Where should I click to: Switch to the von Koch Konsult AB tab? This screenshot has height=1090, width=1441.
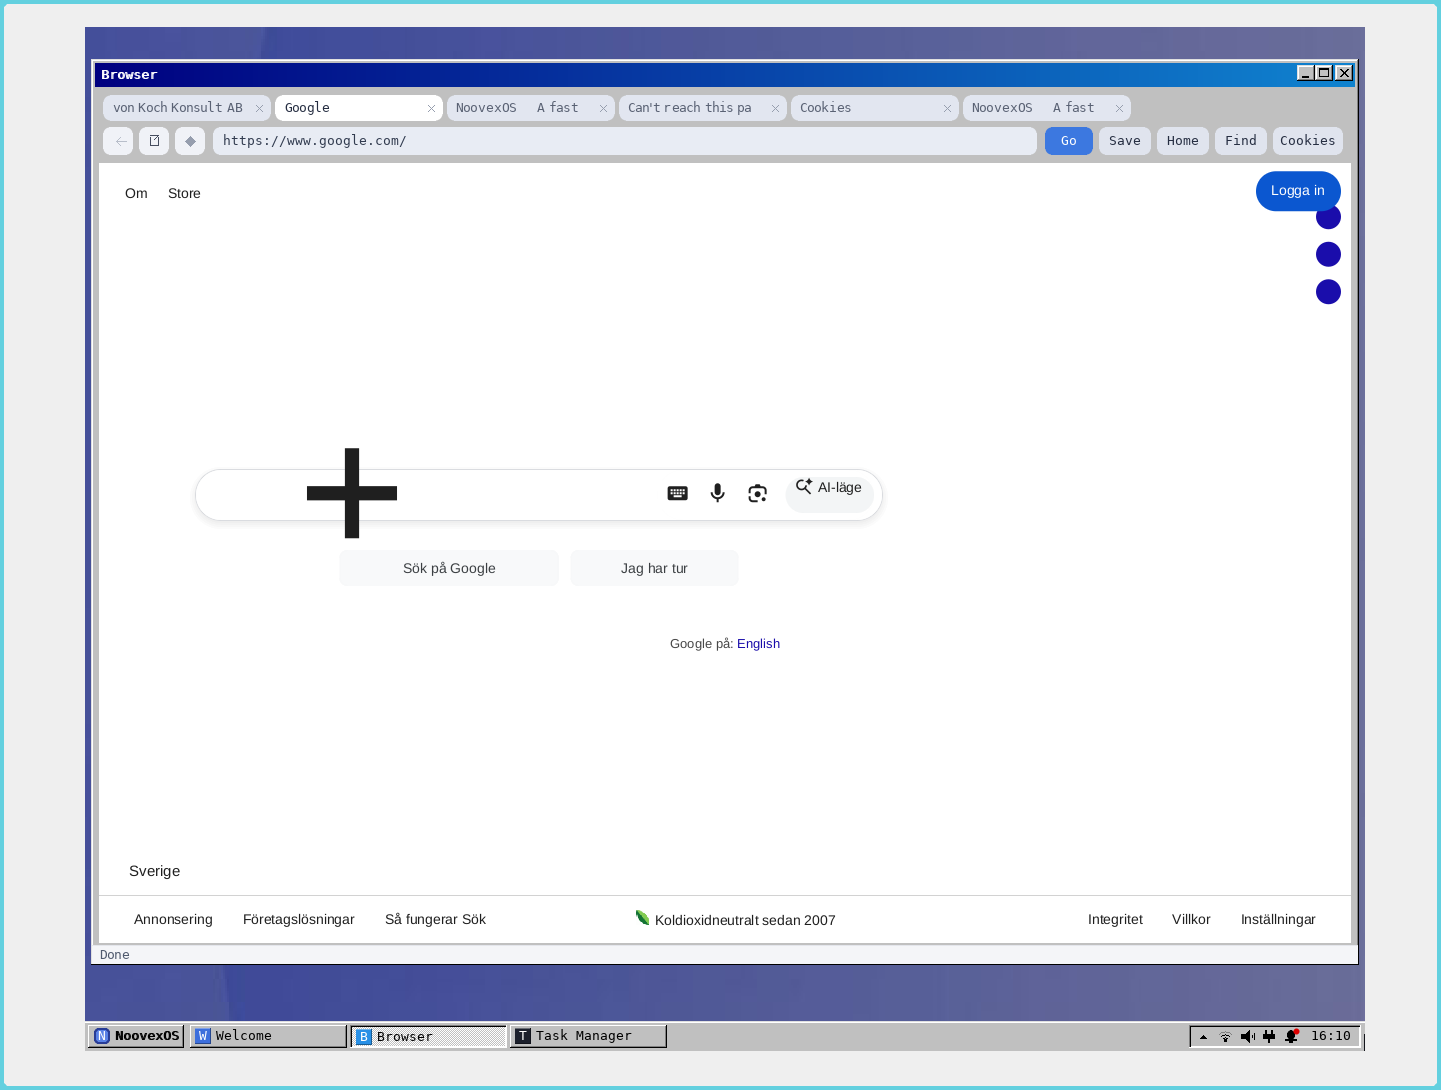178,108
